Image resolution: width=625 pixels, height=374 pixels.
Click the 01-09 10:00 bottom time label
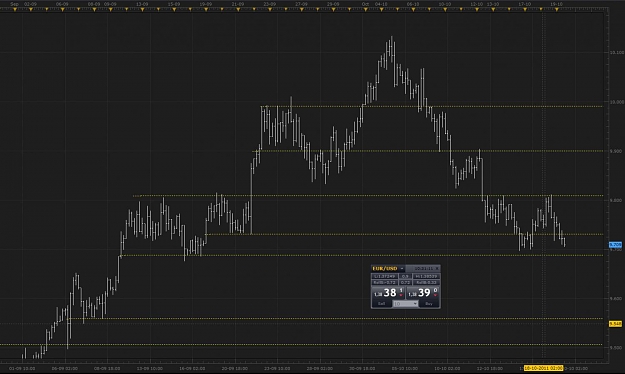coord(22,368)
